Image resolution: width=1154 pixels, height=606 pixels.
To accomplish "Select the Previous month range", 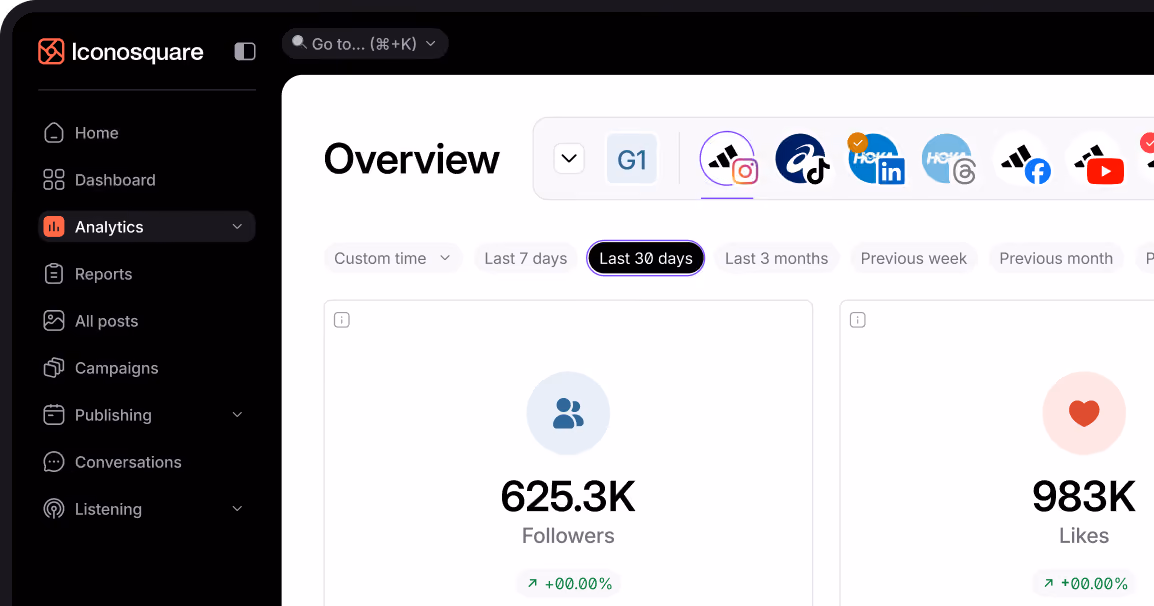I will (1056, 258).
